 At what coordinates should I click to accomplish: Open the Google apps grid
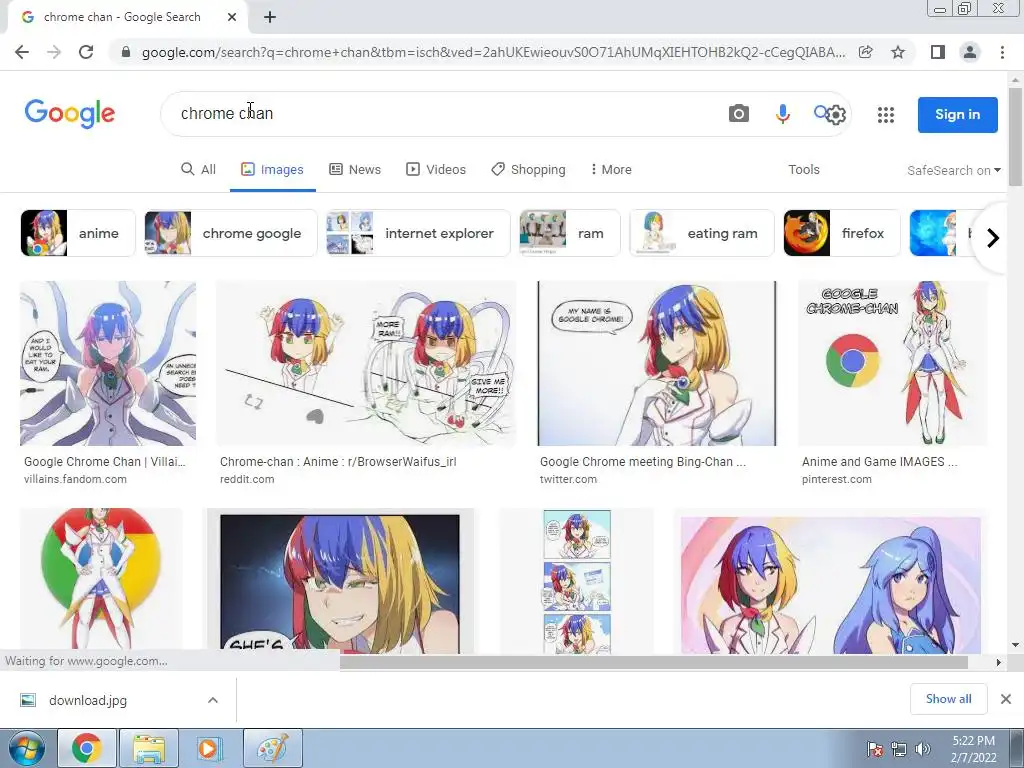[x=886, y=115]
